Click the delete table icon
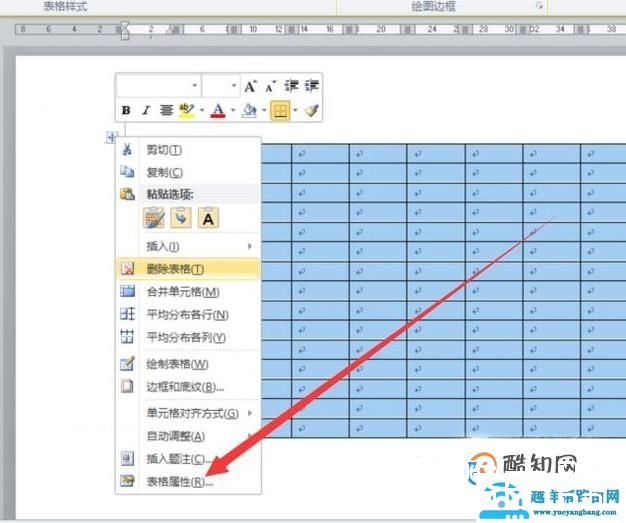626x523 pixels. pos(127,269)
